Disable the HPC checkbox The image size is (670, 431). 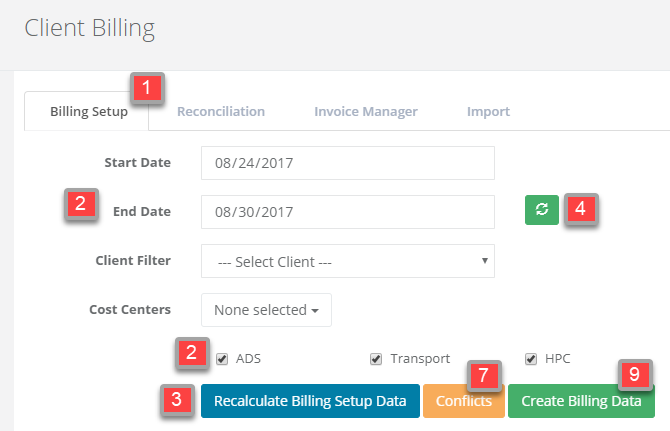click(x=532, y=358)
